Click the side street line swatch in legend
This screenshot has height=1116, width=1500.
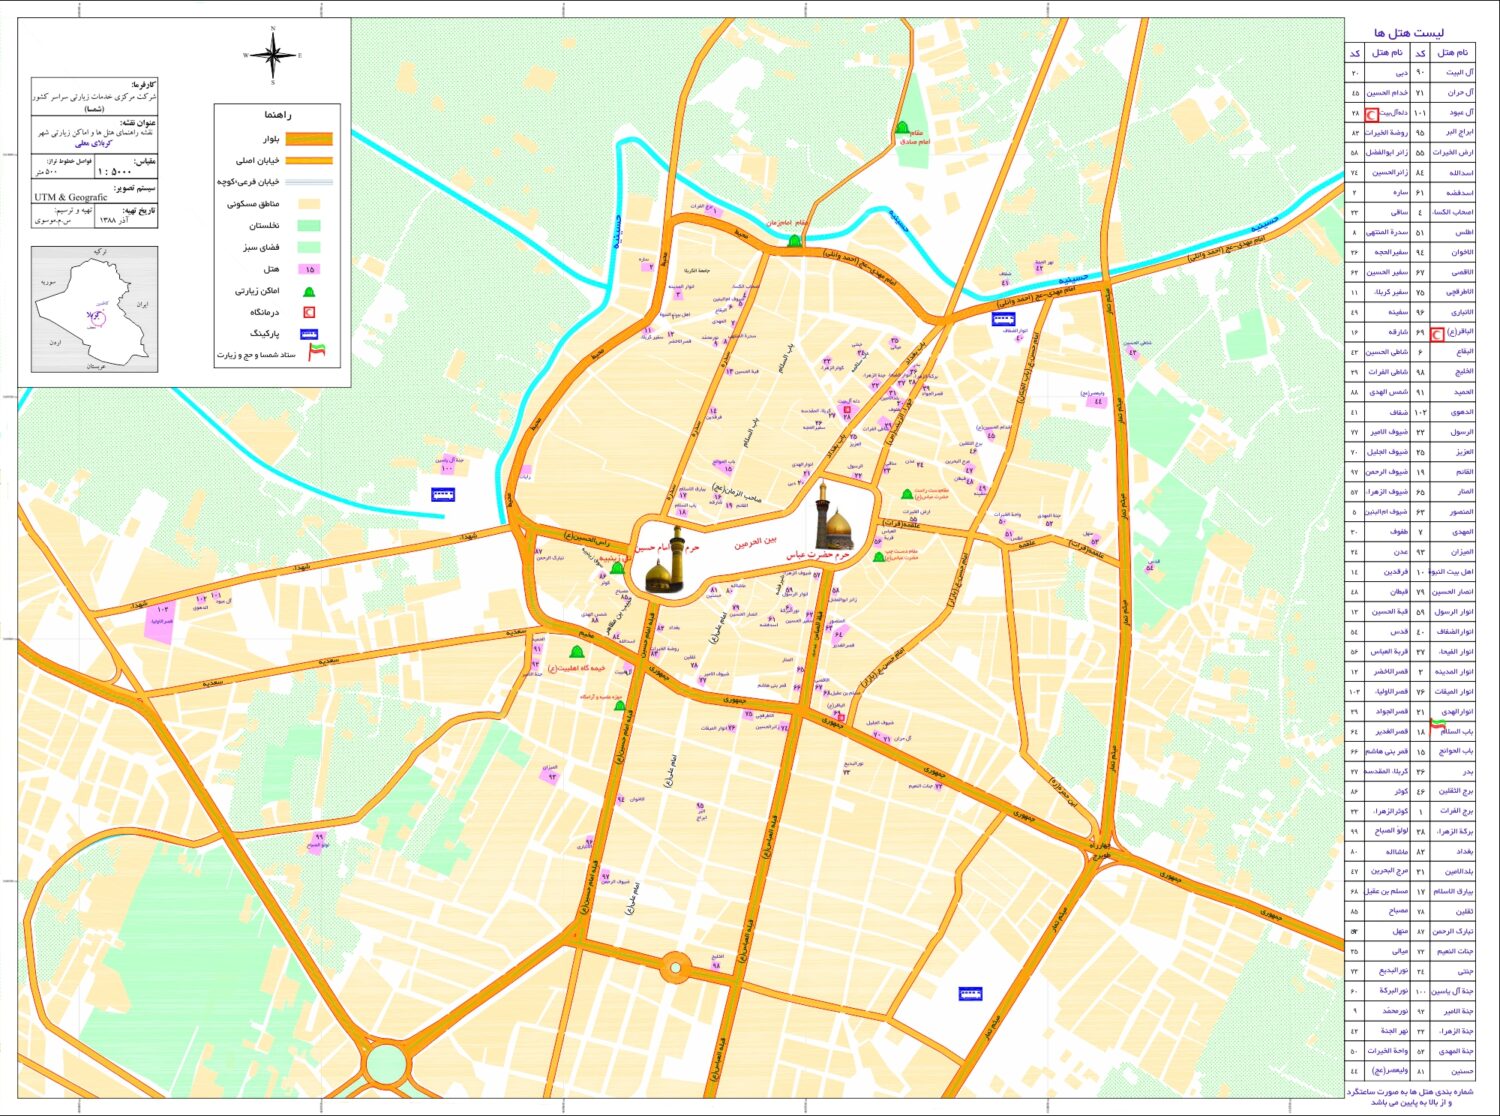click(309, 182)
